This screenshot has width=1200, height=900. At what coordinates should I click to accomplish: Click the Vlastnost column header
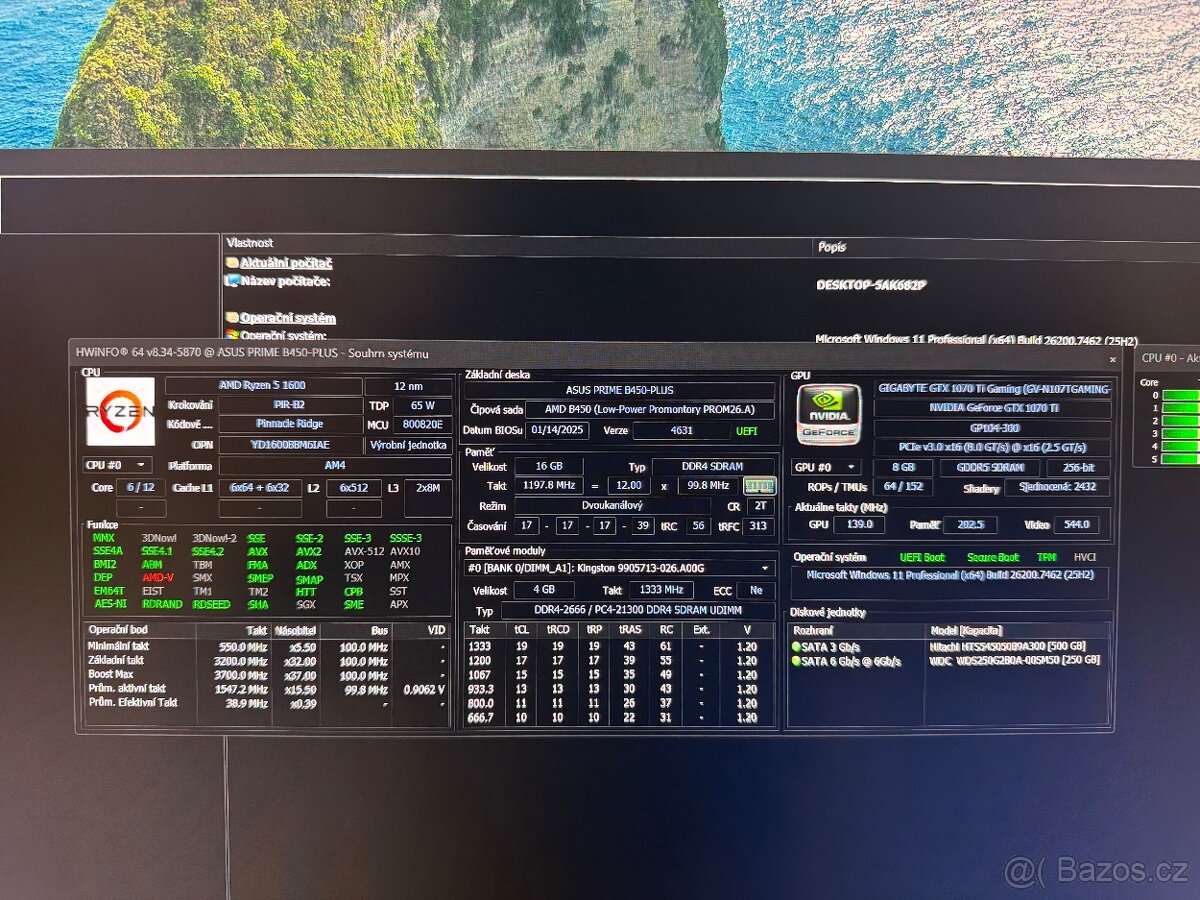tap(250, 243)
